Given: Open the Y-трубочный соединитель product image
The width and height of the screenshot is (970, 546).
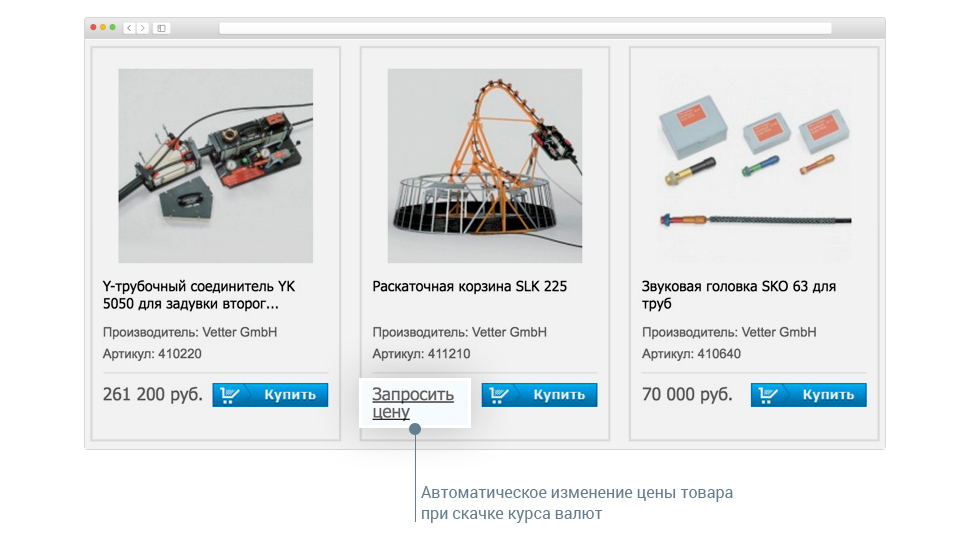Looking at the screenshot, I should [x=216, y=166].
